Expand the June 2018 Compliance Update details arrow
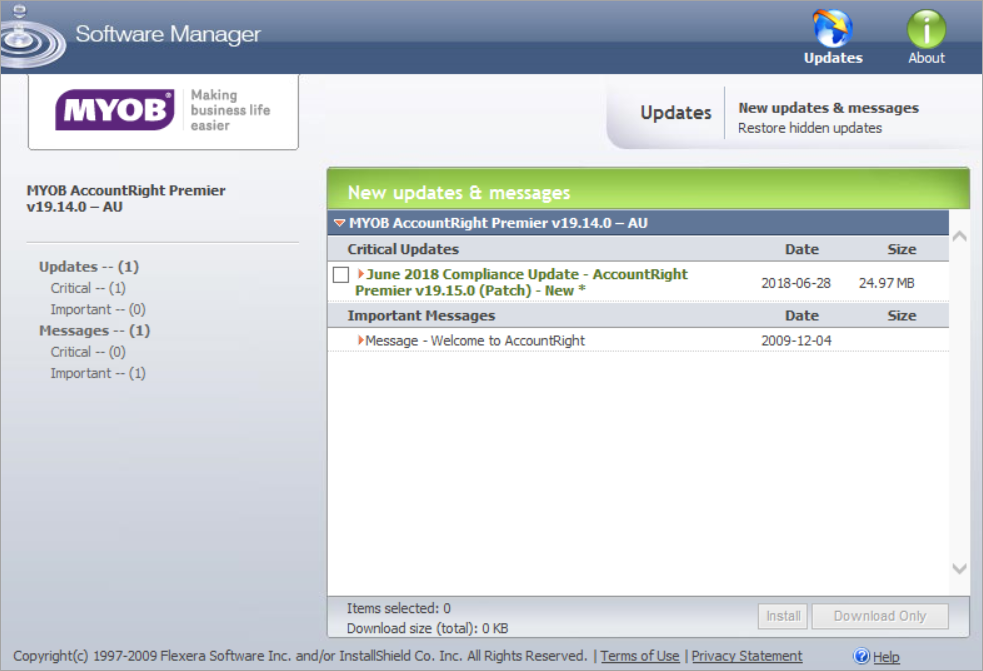The height and width of the screenshot is (671, 983). 360,273
